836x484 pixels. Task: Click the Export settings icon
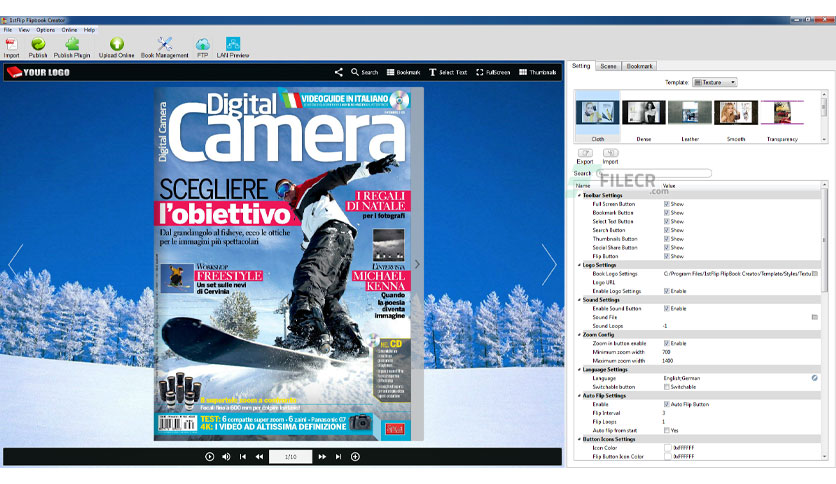(x=585, y=153)
